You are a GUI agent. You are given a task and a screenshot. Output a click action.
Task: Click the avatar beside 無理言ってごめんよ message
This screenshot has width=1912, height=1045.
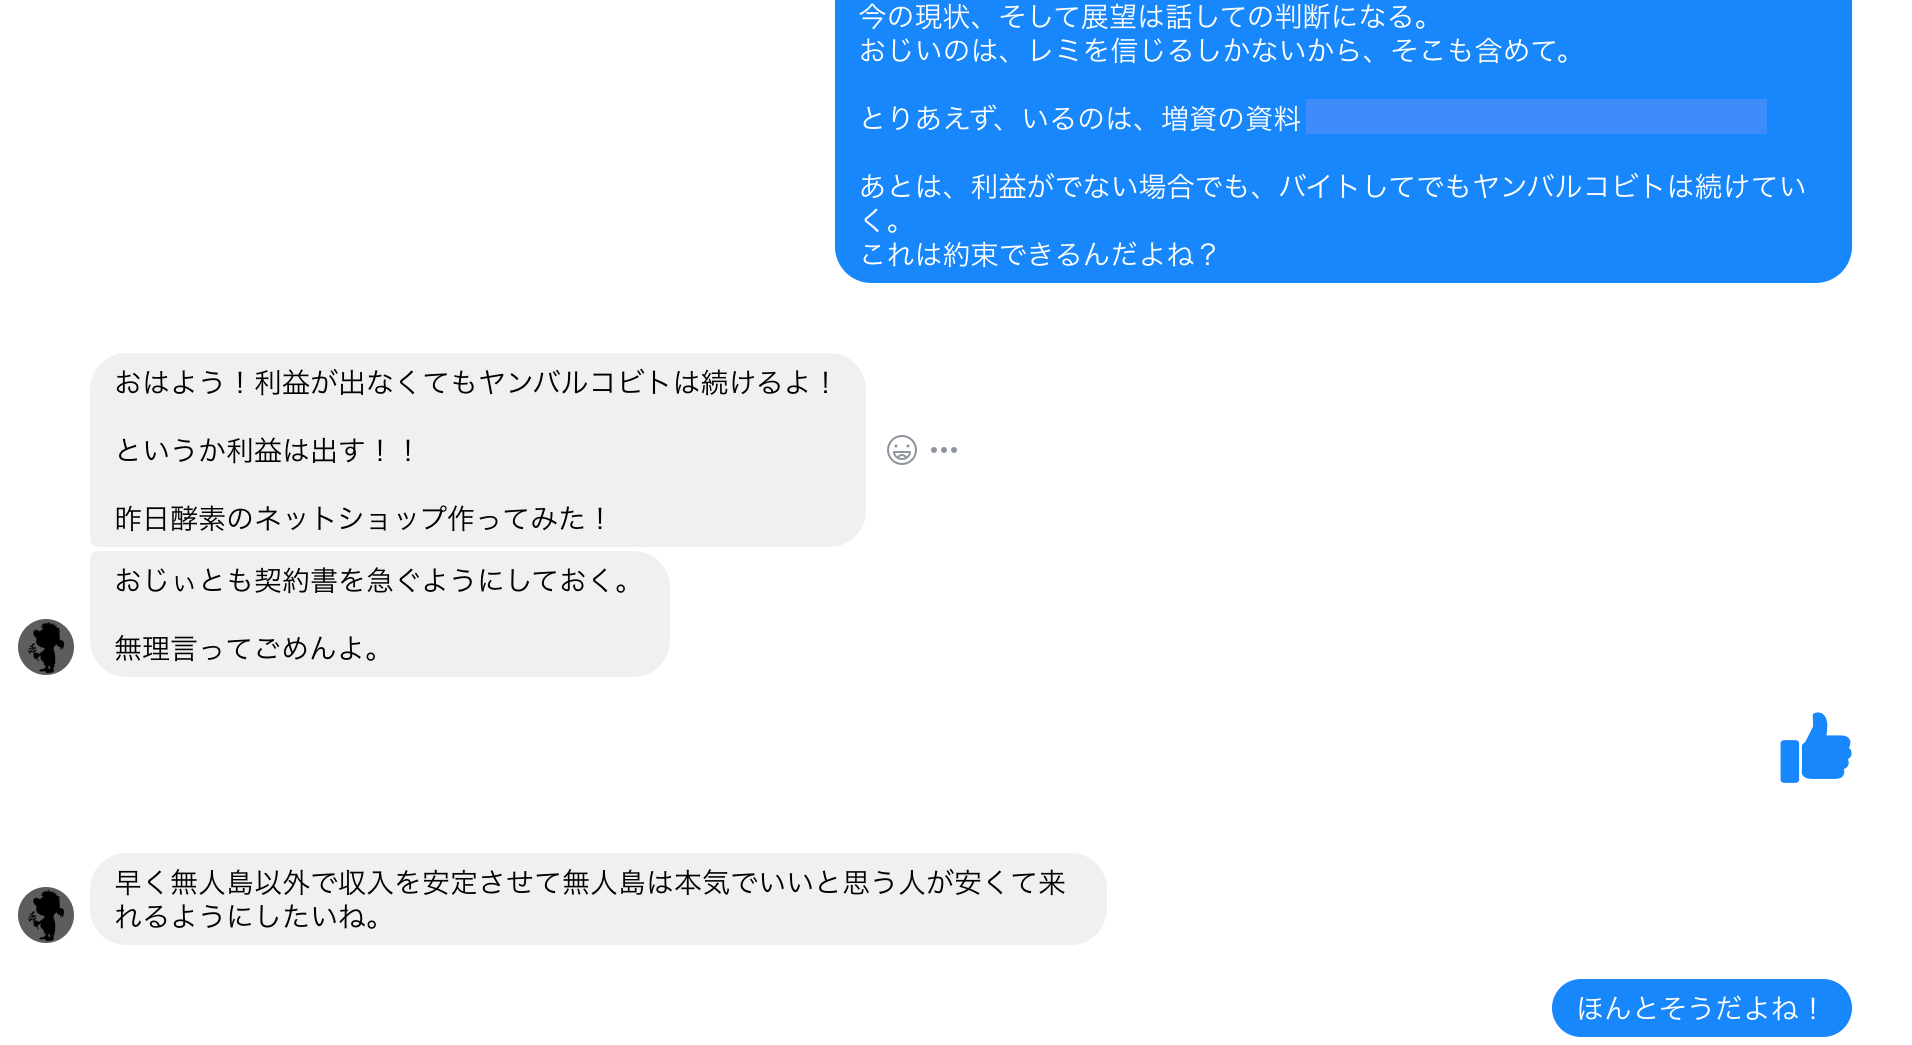[46, 647]
